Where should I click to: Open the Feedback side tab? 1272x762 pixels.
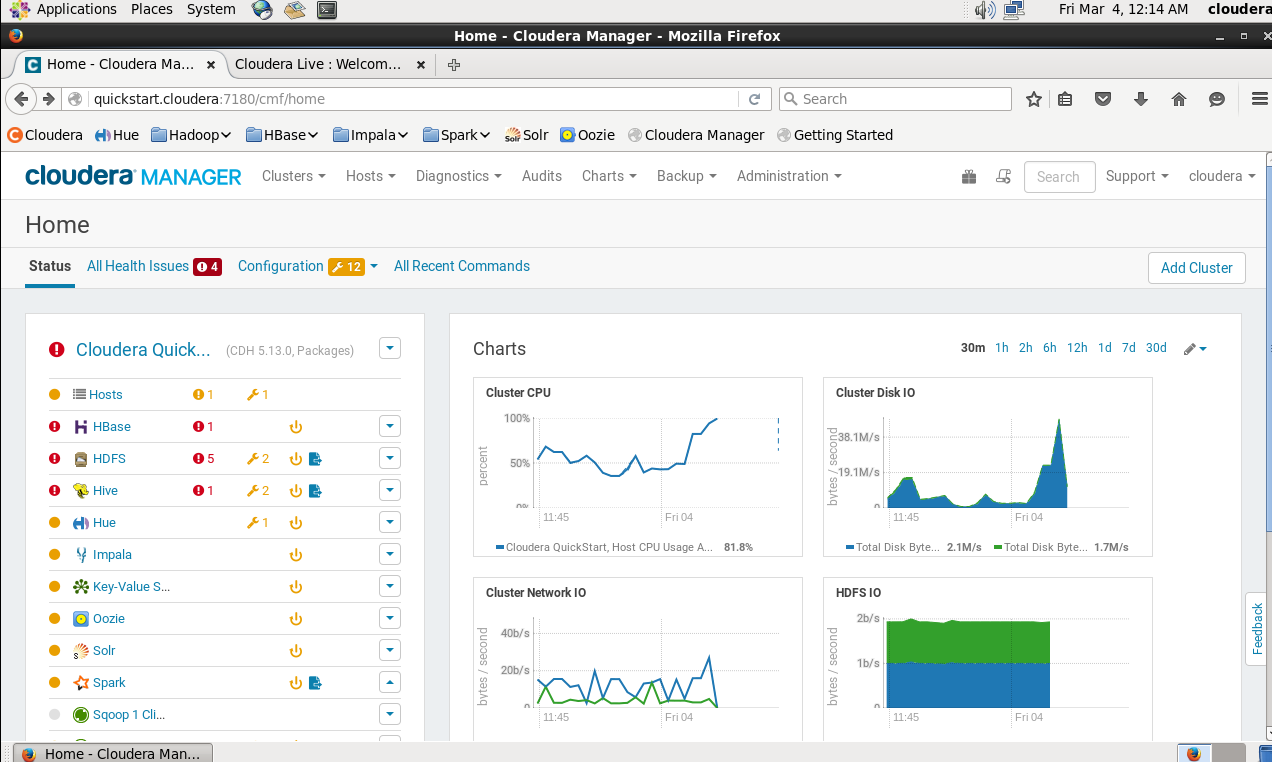1258,629
